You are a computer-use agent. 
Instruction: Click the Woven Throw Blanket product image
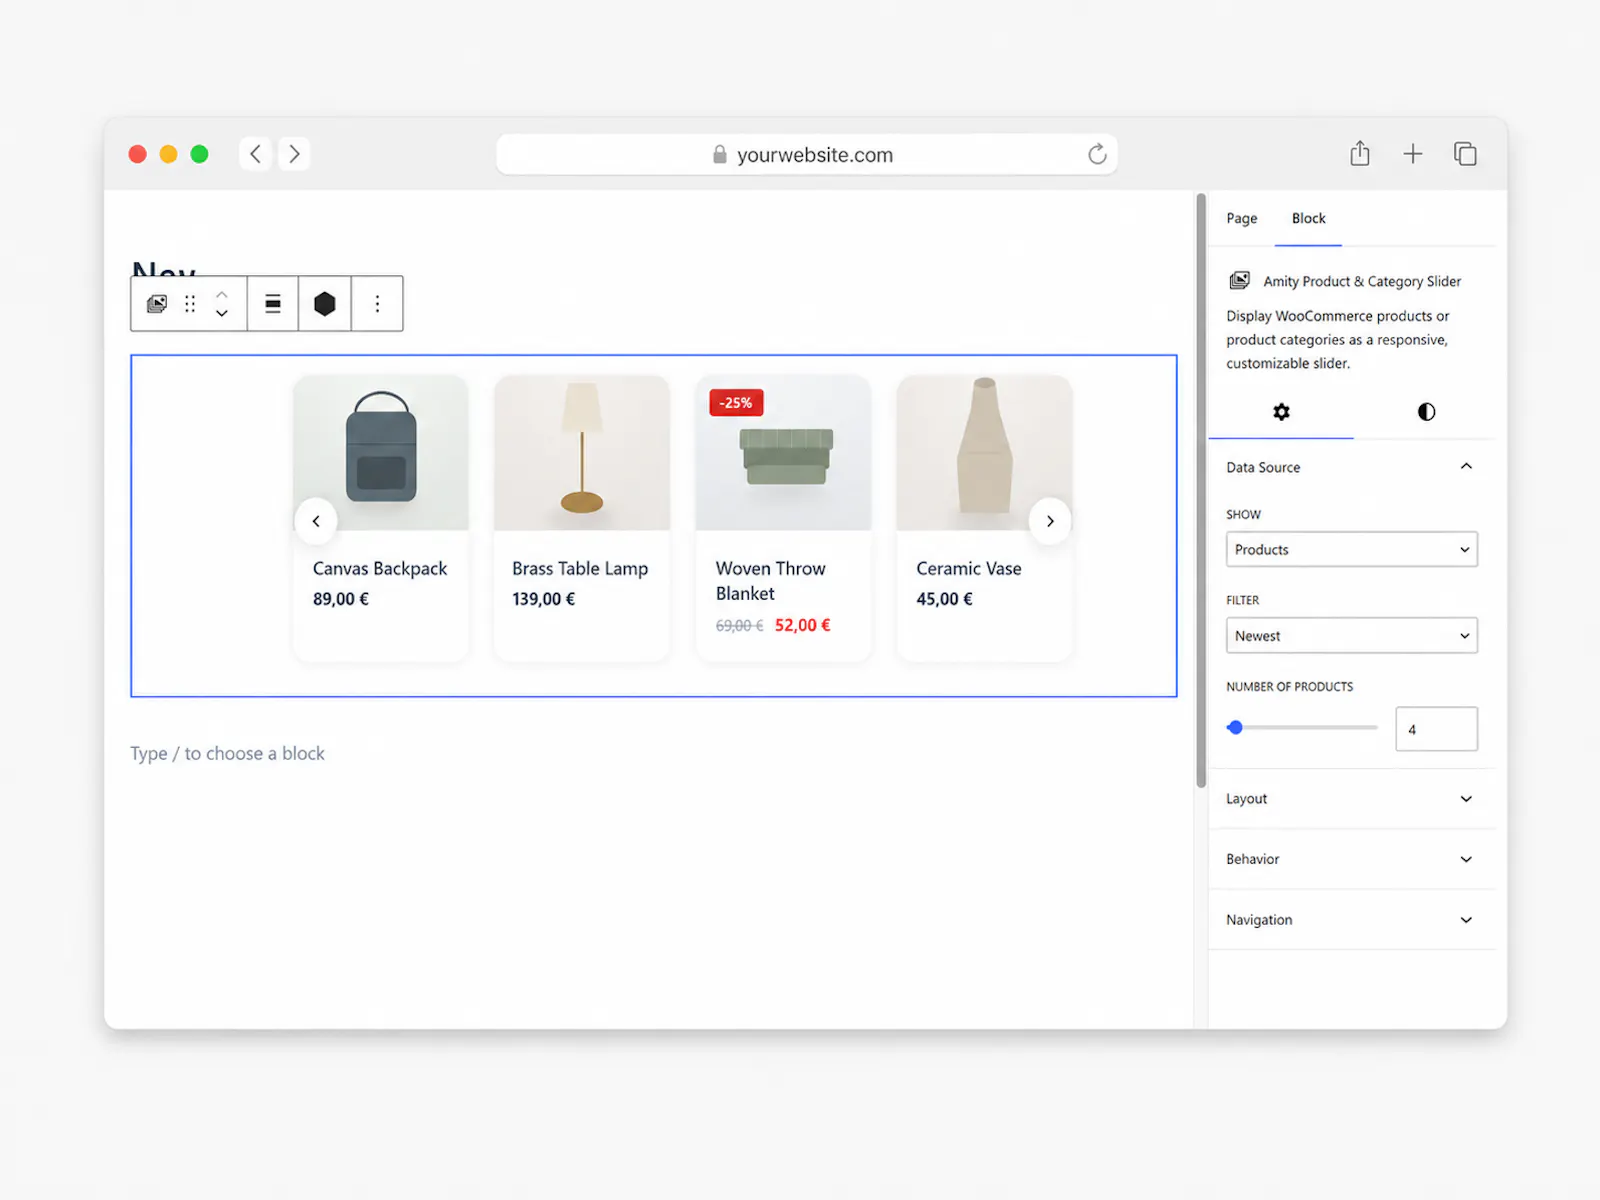point(783,453)
